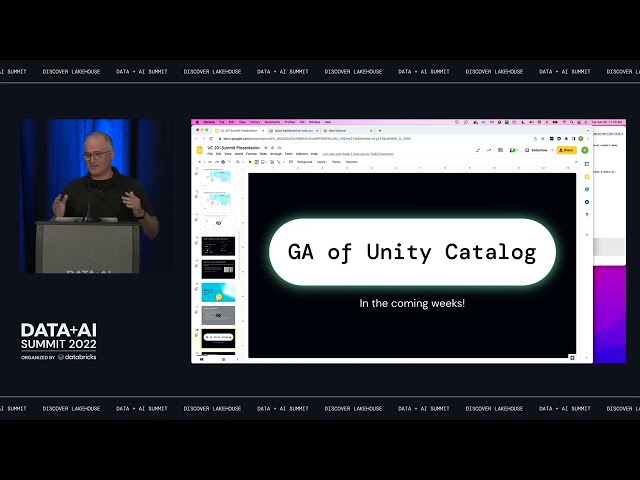Open the Chrome three-dot menu
Viewport: 640px width, 480px height.
pyautogui.click(x=588, y=139)
